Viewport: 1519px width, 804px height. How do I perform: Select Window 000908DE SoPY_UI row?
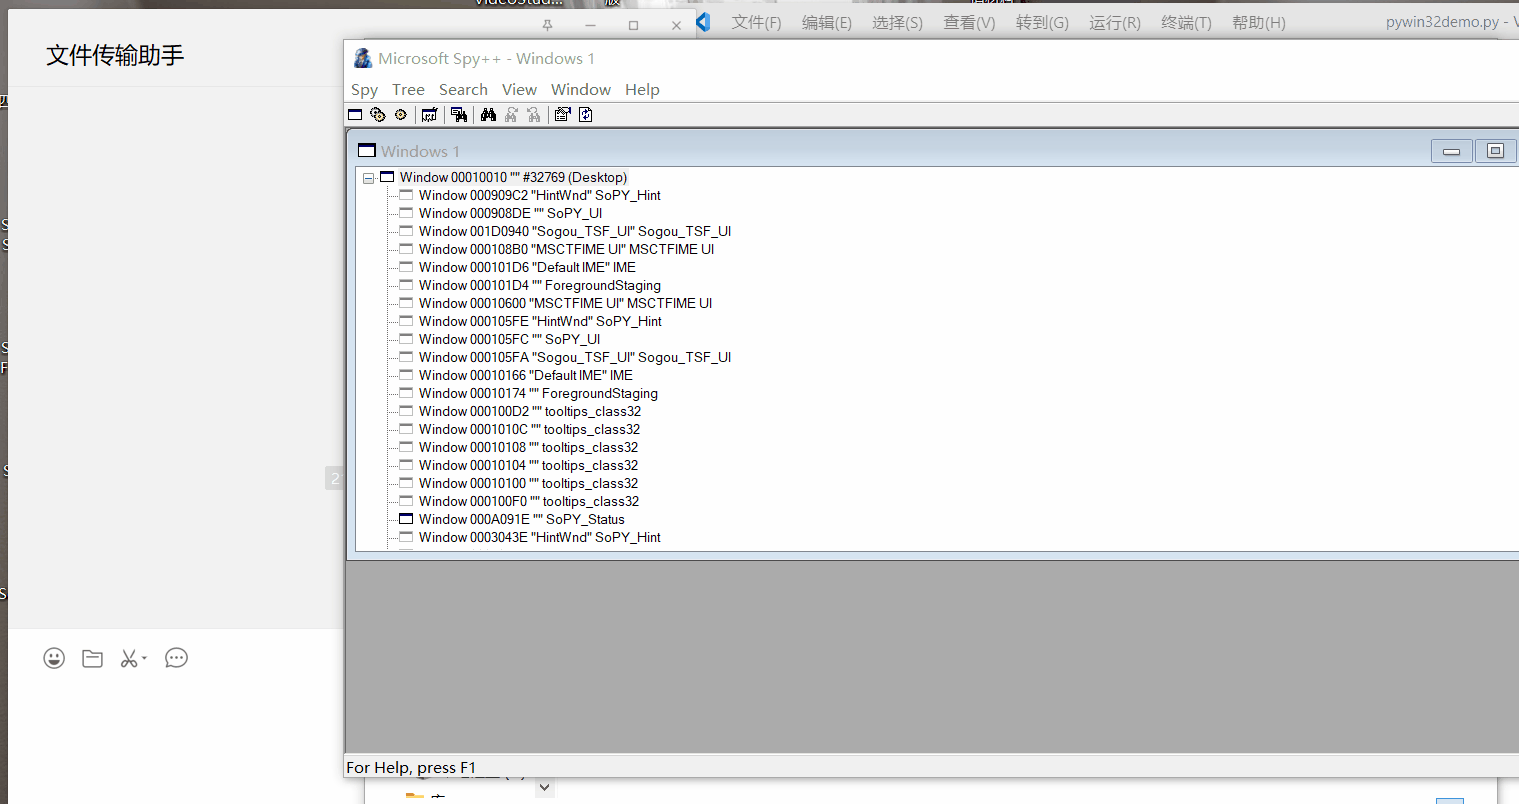tap(510, 213)
